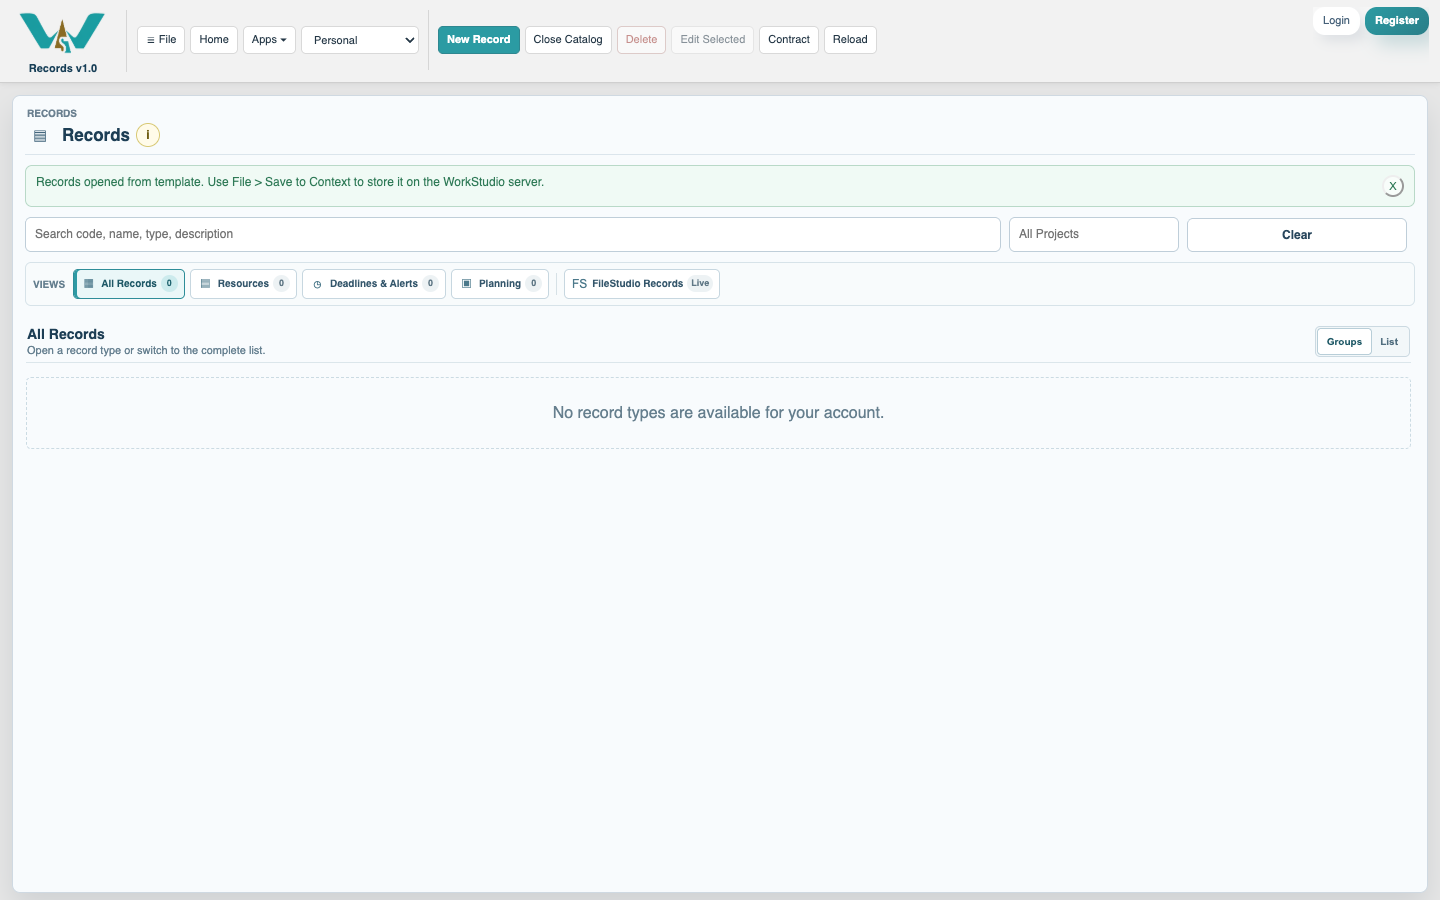Viewport: 1440px width, 900px height.
Task: Focus the search code, name, type field
Action: point(513,234)
